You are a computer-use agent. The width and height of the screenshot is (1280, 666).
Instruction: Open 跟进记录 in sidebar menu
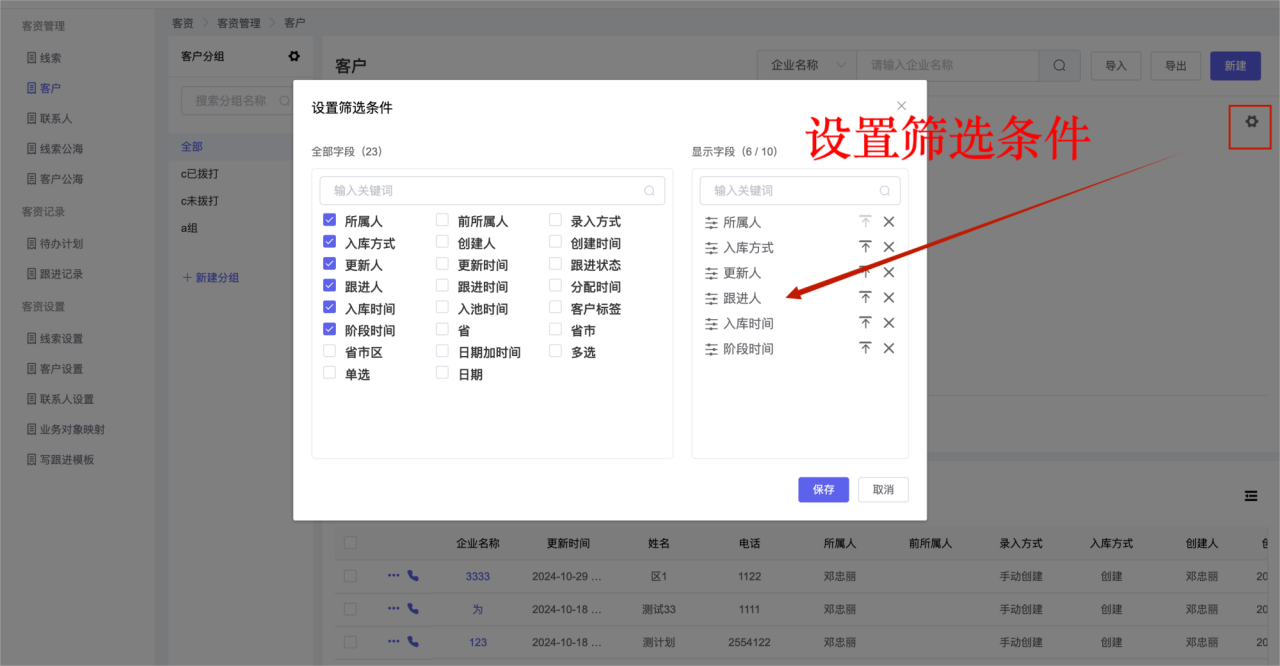point(54,274)
